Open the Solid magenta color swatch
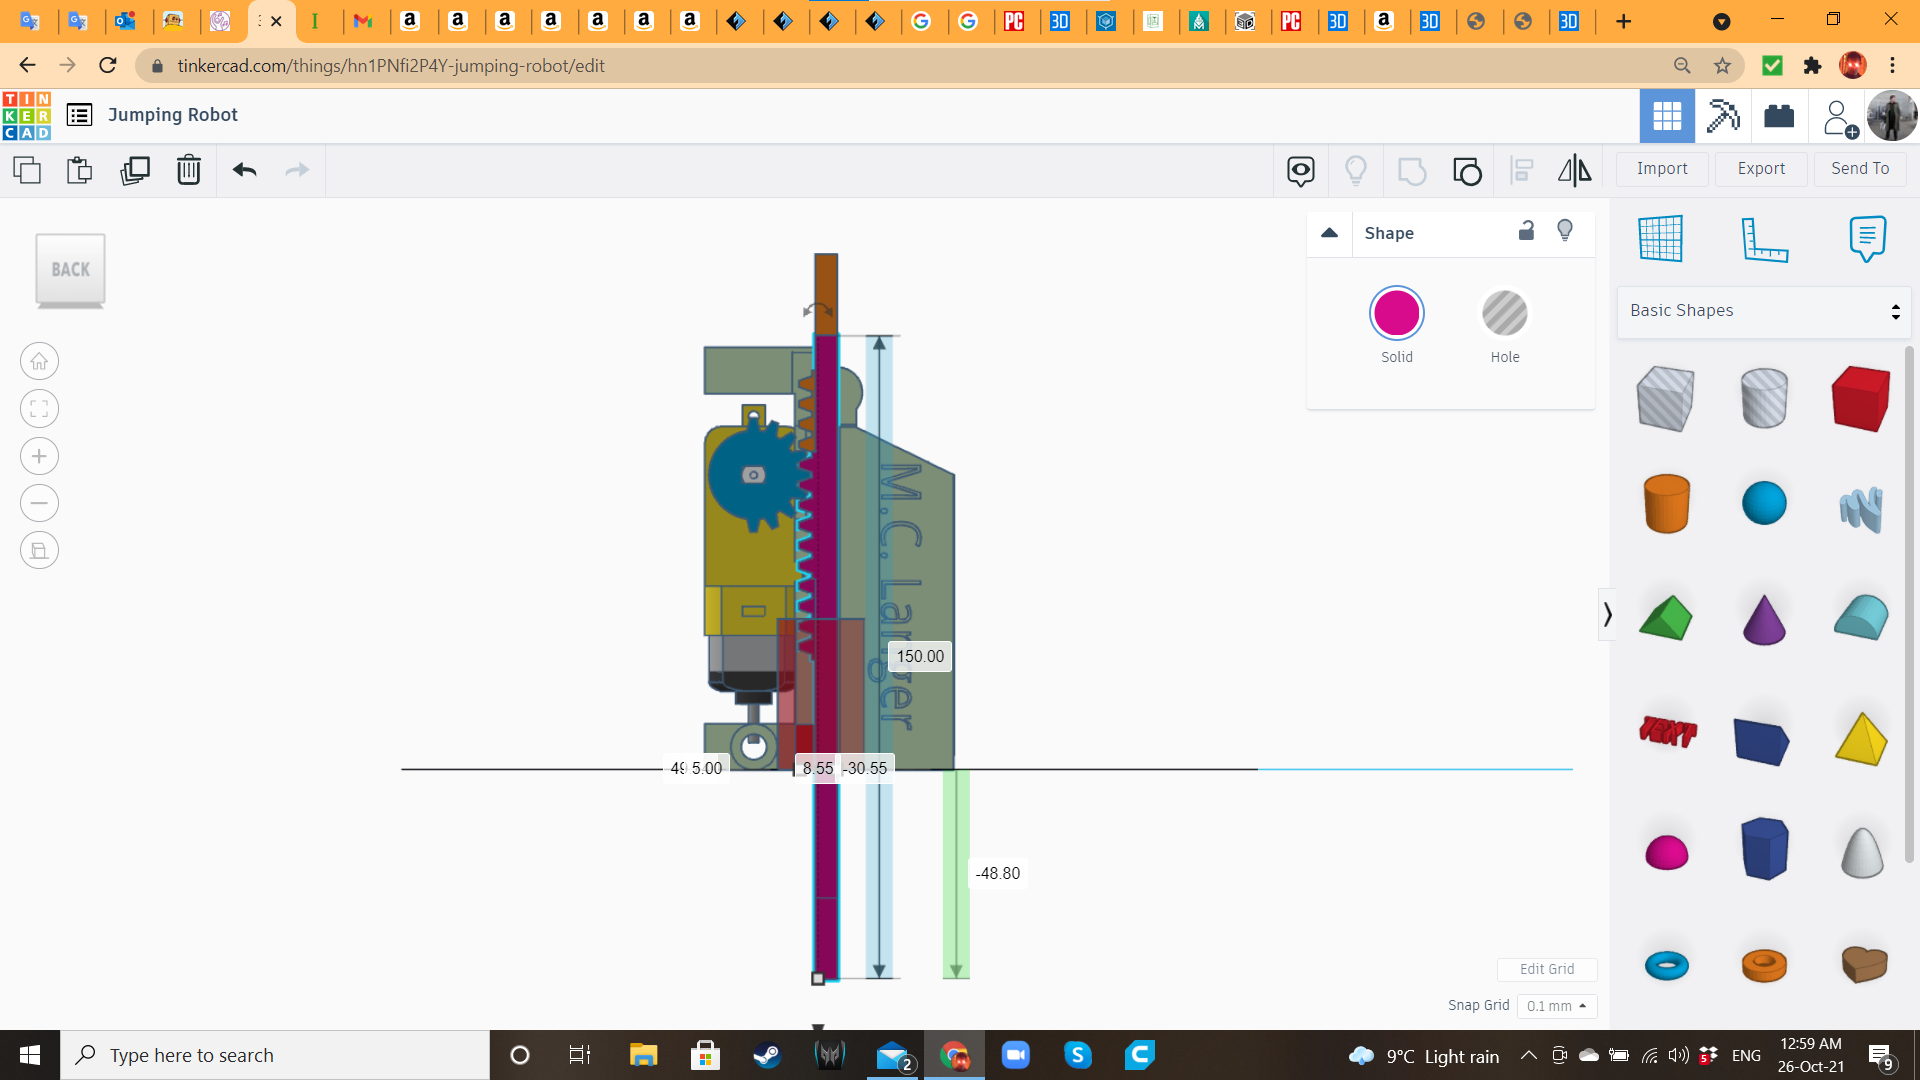Image resolution: width=1920 pixels, height=1080 pixels. tap(1396, 314)
